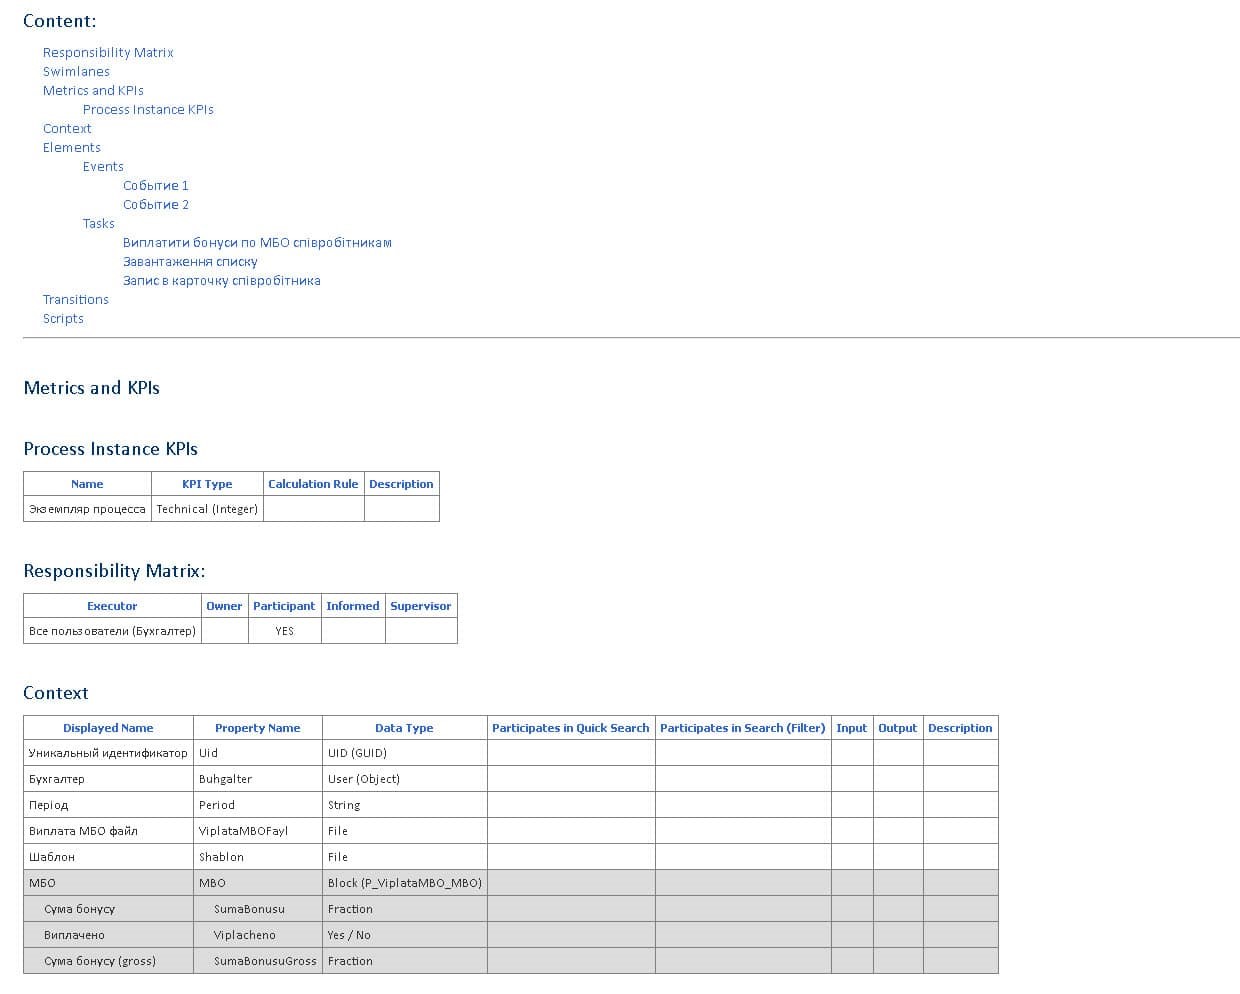Click the SumaBonusuGross property cell

point(265,961)
